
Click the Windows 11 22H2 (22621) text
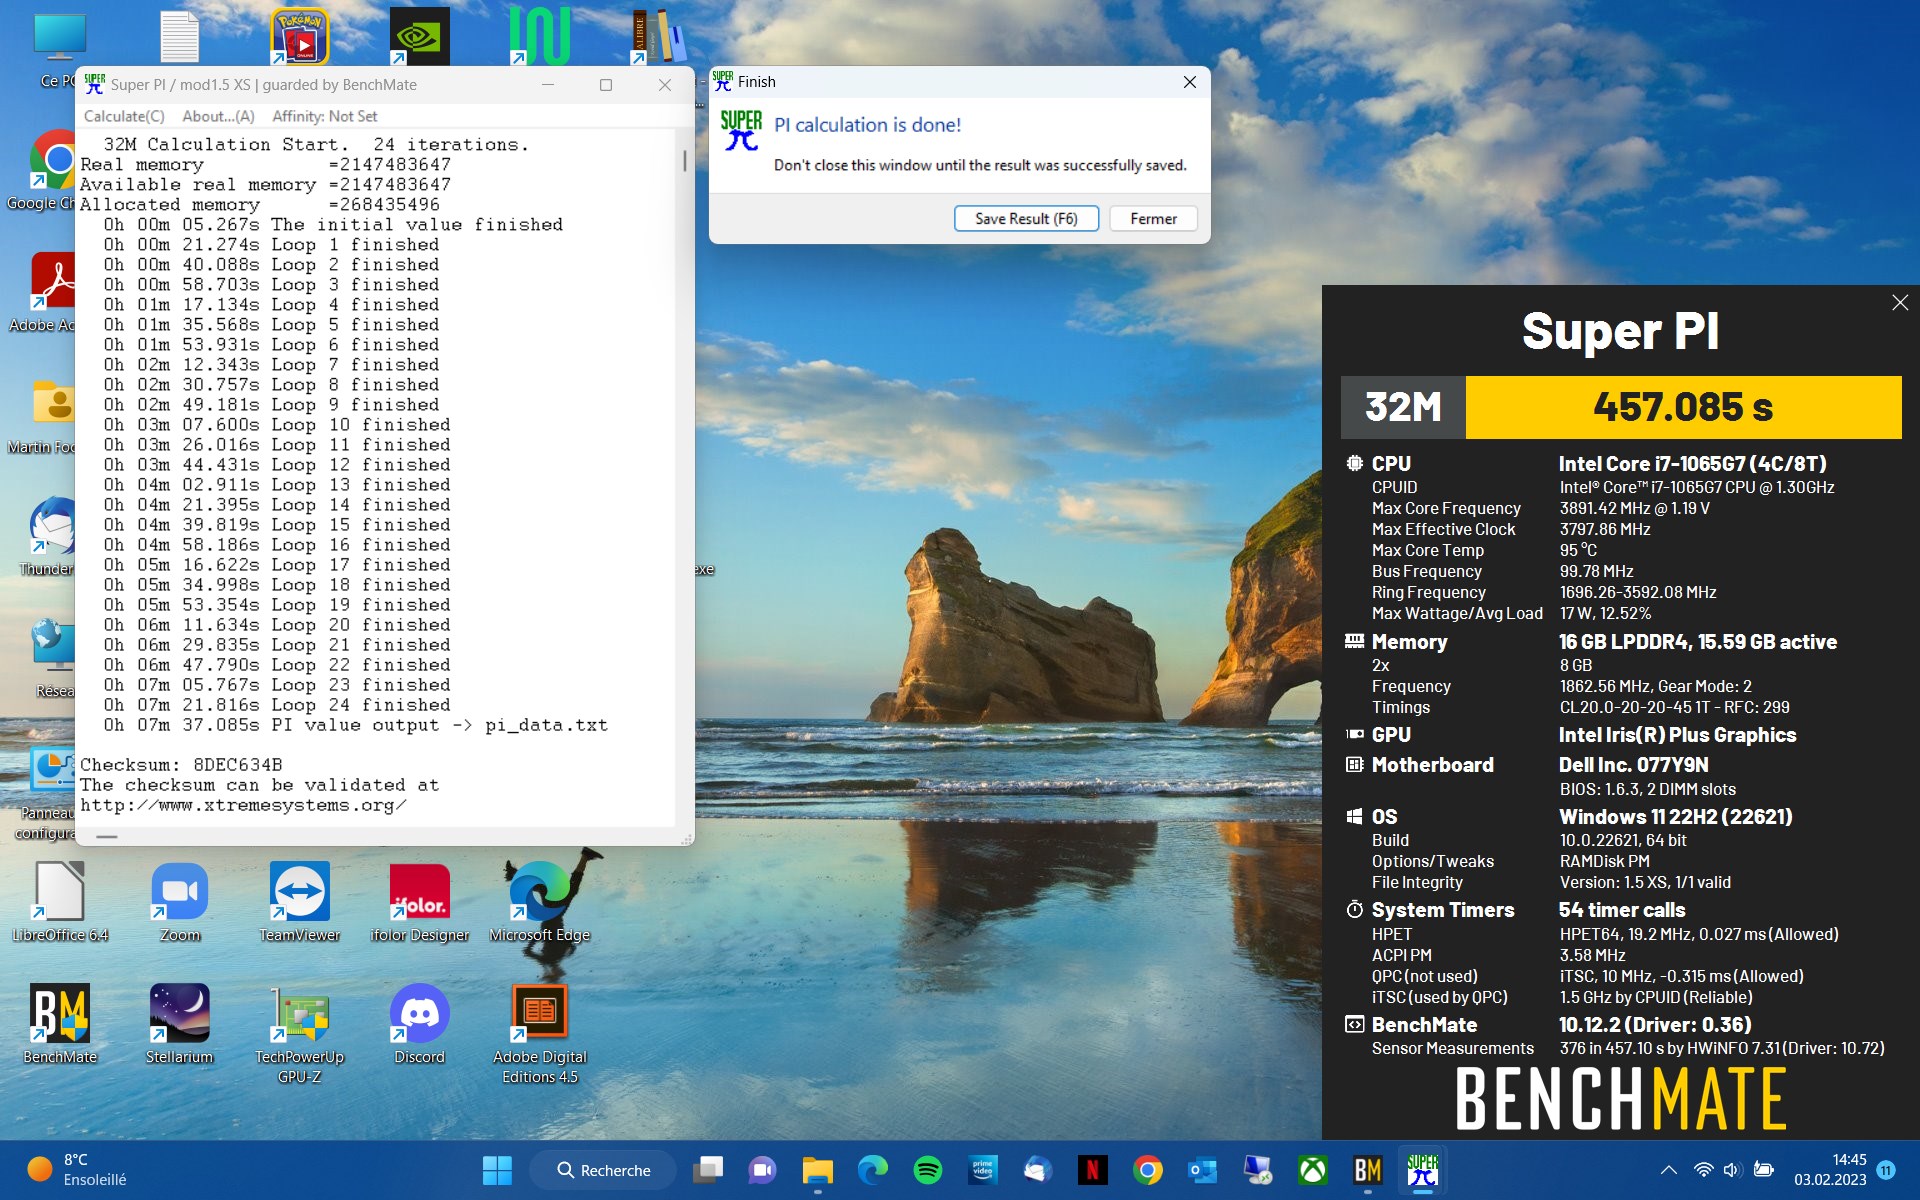click(x=1675, y=817)
